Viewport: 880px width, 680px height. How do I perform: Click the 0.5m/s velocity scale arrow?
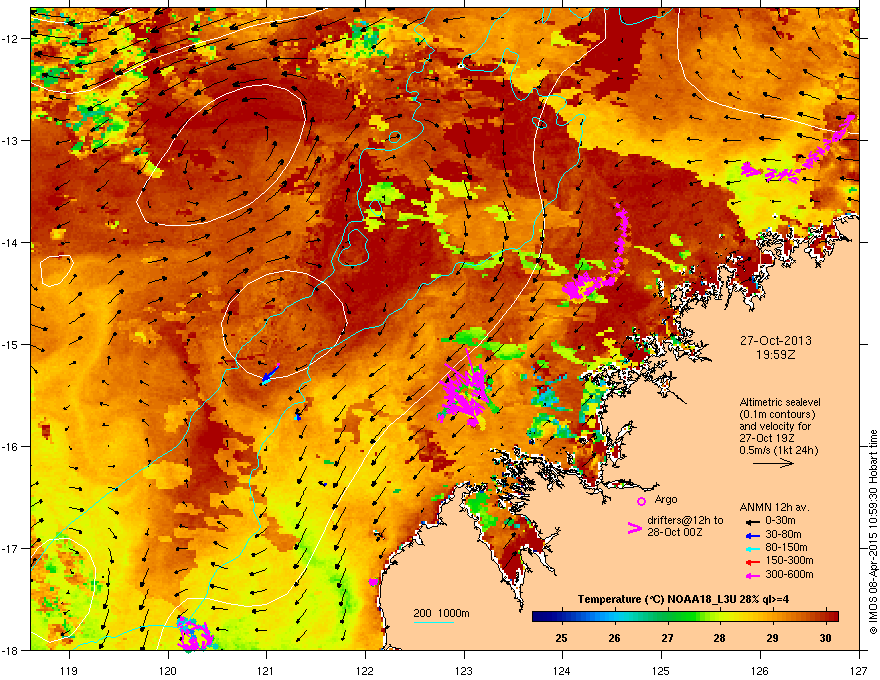(773, 463)
